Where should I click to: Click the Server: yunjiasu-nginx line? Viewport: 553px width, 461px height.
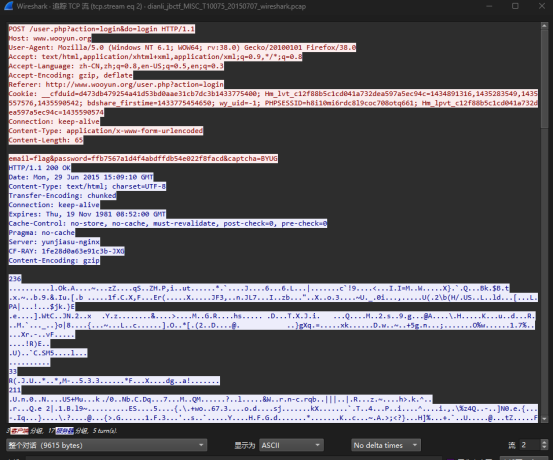coord(54,242)
